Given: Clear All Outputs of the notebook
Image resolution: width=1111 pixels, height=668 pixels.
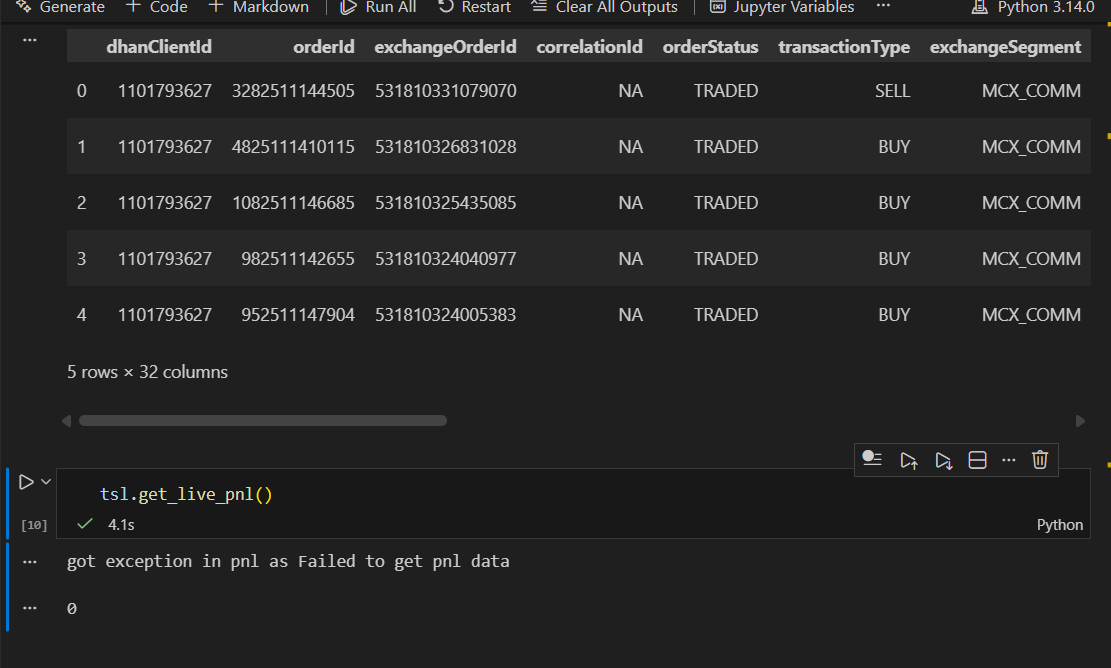Looking at the screenshot, I should click(x=604, y=7).
